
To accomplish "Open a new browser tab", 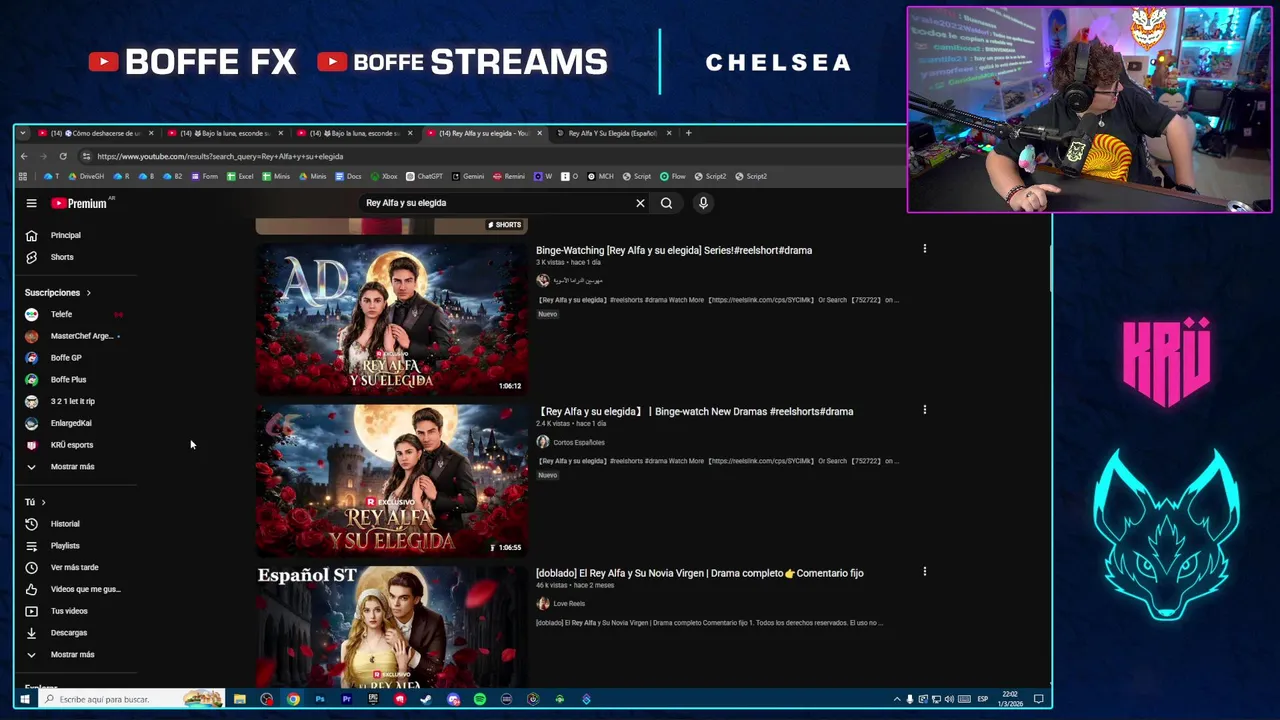I will click(688, 133).
